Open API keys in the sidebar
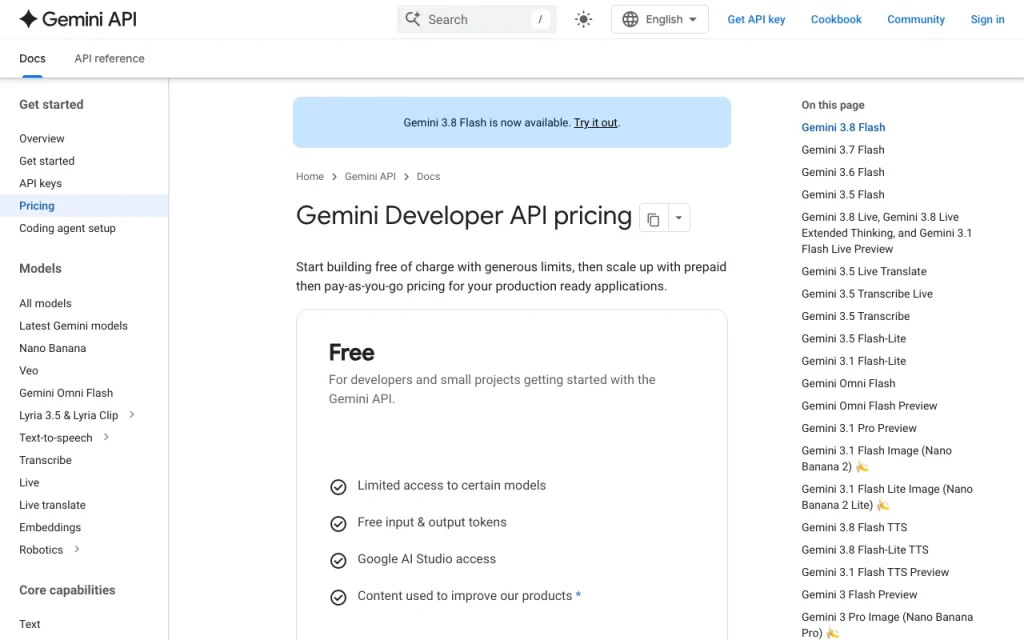 tap(40, 183)
